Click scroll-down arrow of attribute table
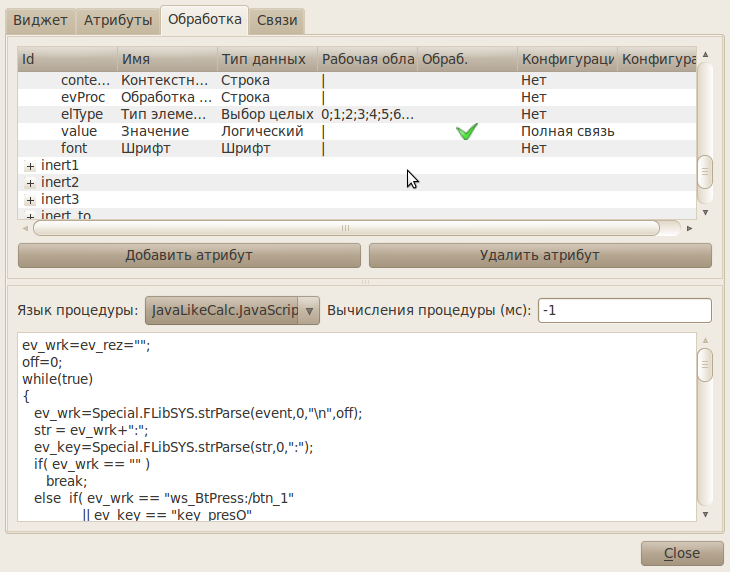This screenshot has width=730, height=572. (705, 212)
